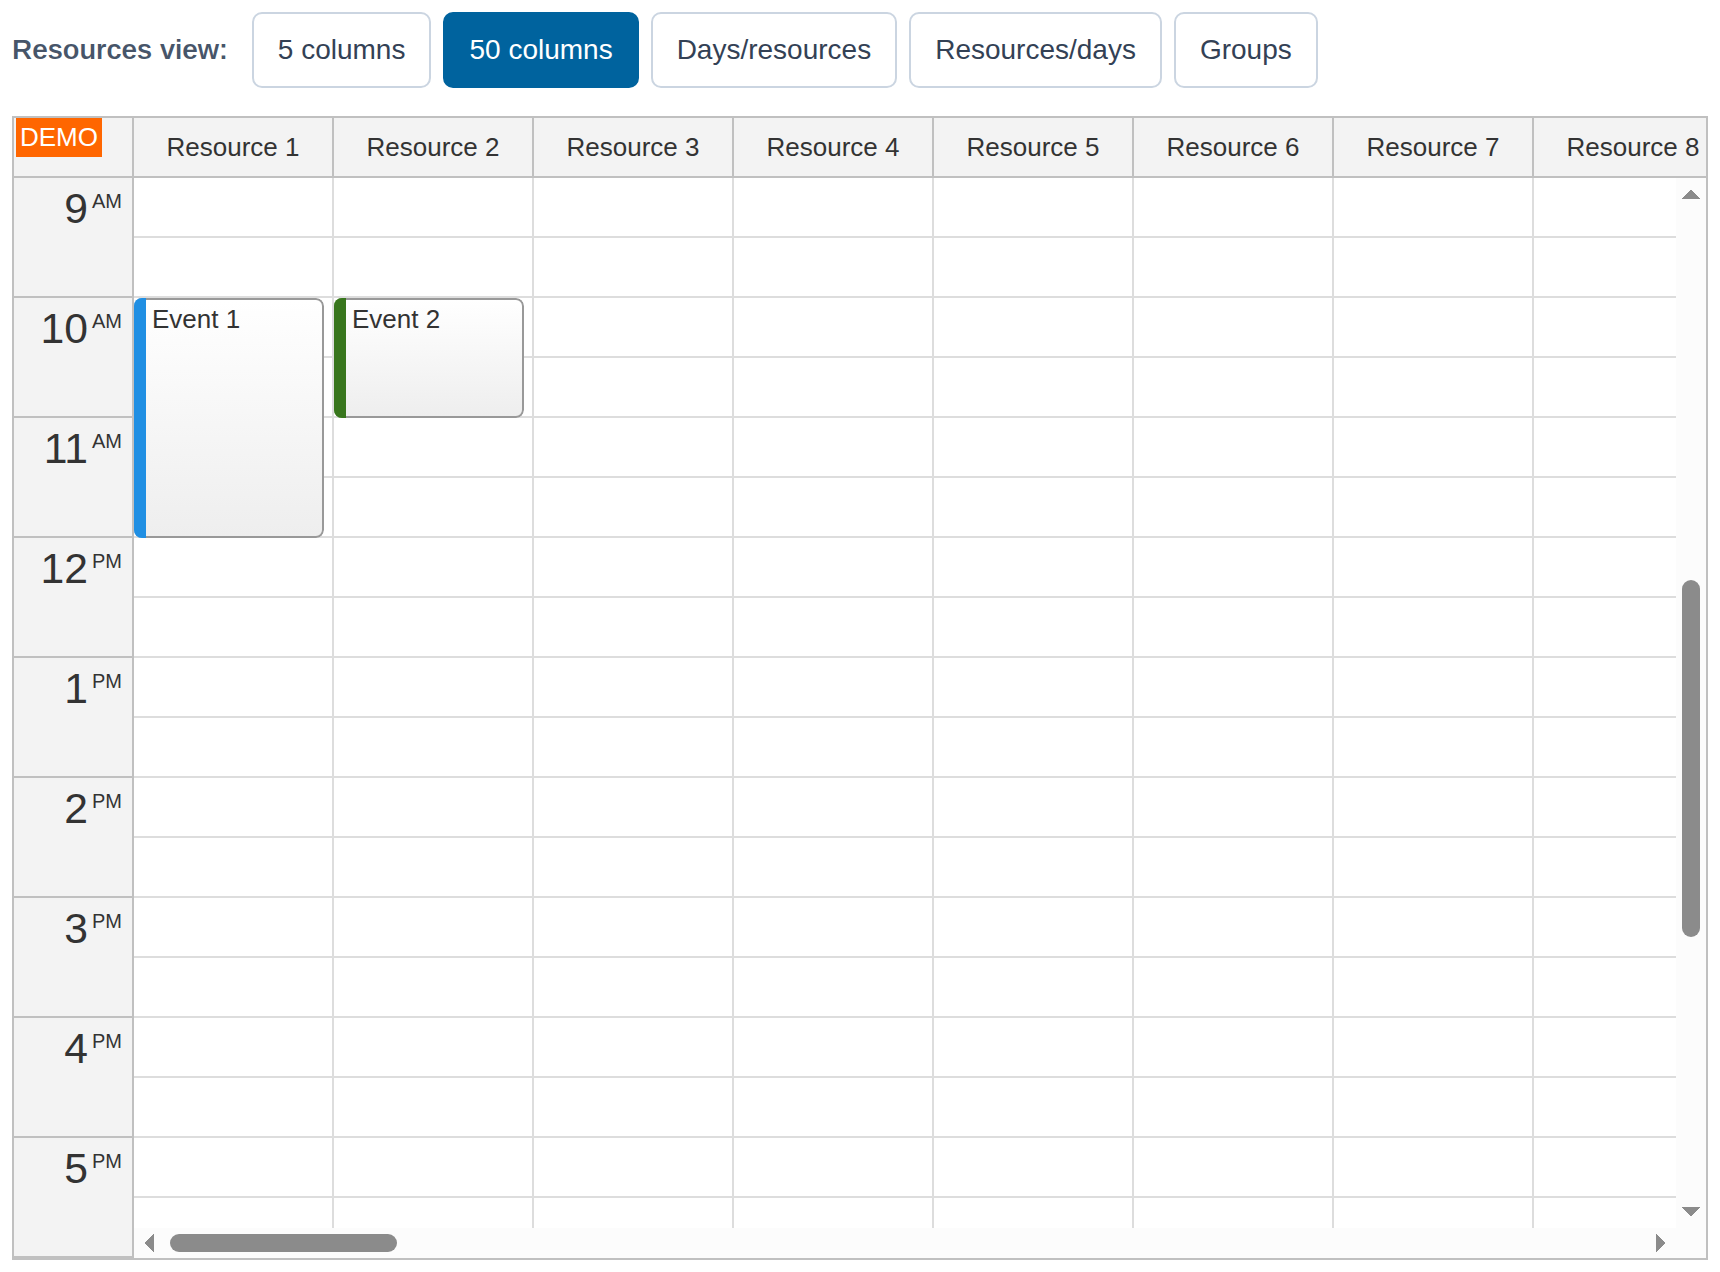This screenshot has width=1720, height=1272.
Task: Click the horizontal scrollbar left arrow
Action: 150,1243
